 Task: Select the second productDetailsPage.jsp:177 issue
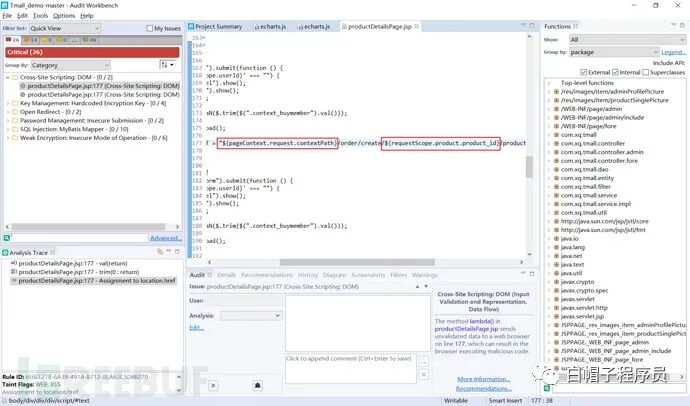pyautogui.click(x=103, y=95)
